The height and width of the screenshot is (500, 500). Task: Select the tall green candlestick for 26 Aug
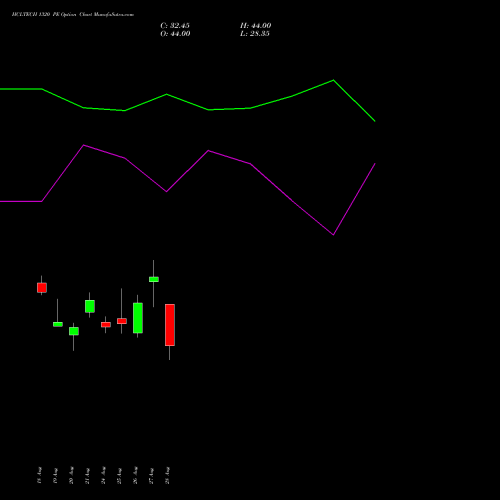click(x=138, y=318)
